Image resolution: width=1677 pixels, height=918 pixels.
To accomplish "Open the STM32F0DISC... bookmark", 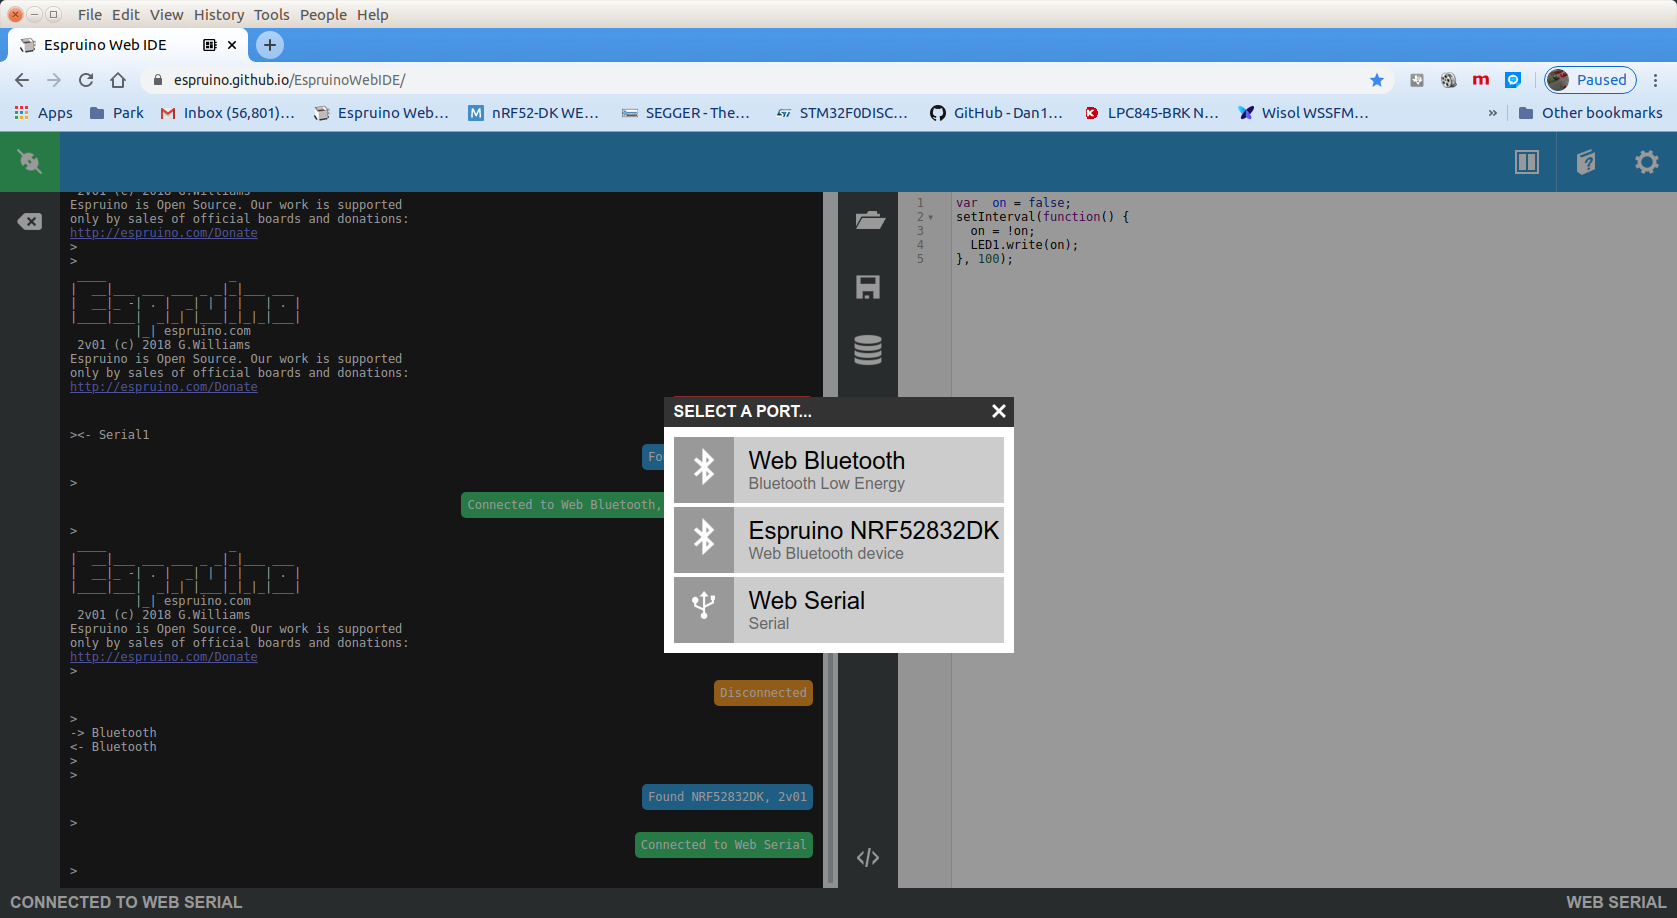I will [x=842, y=113].
